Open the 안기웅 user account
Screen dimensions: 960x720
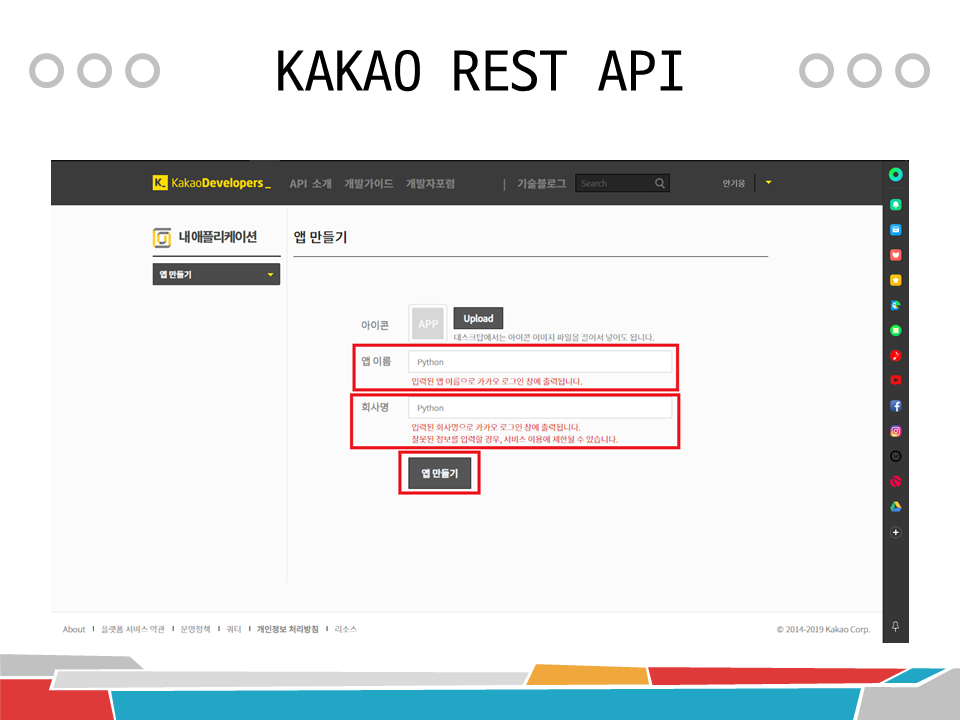tap(733, 183)
